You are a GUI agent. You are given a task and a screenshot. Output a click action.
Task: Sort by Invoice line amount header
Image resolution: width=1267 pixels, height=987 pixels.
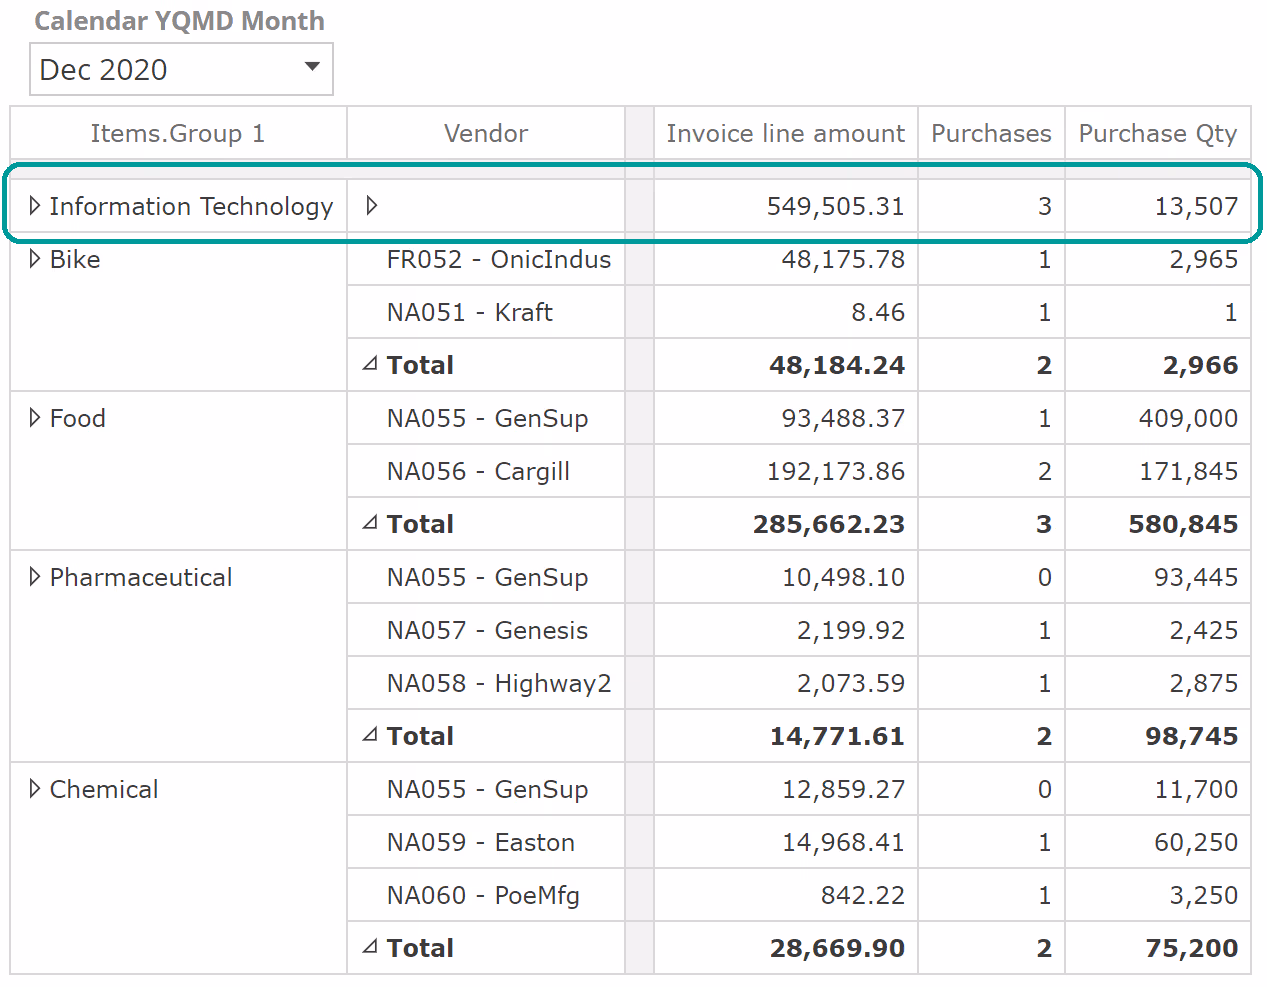click(x=785, y=133)
